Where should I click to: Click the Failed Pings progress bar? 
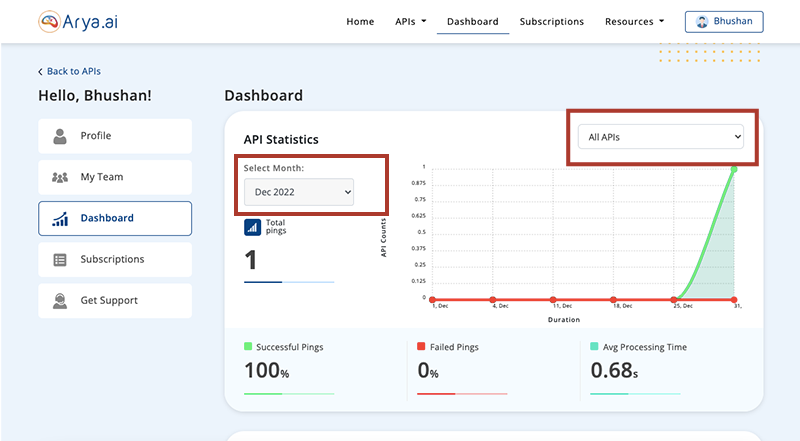462,394
